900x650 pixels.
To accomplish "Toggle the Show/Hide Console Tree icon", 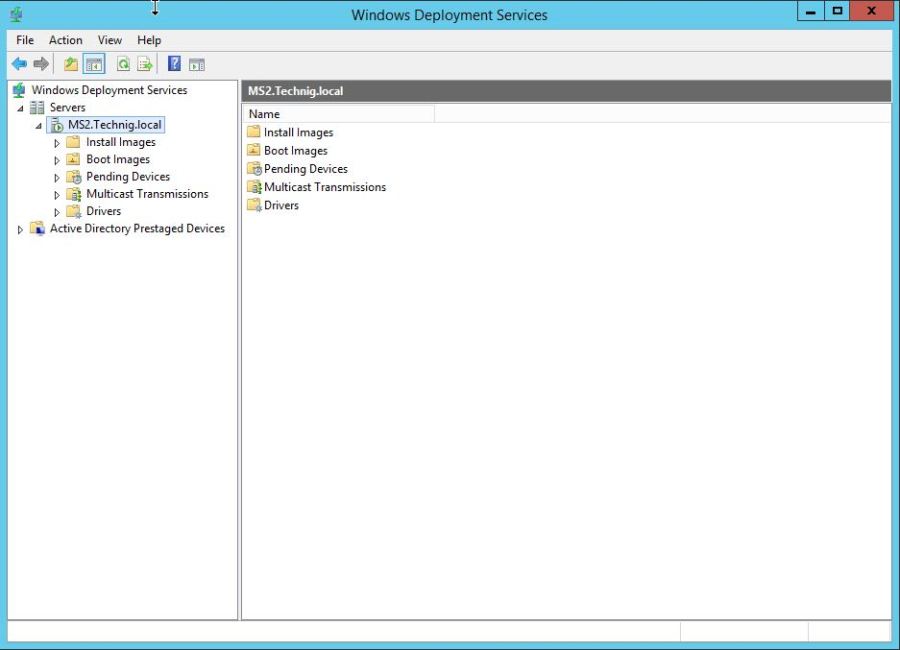I will 94,64.
